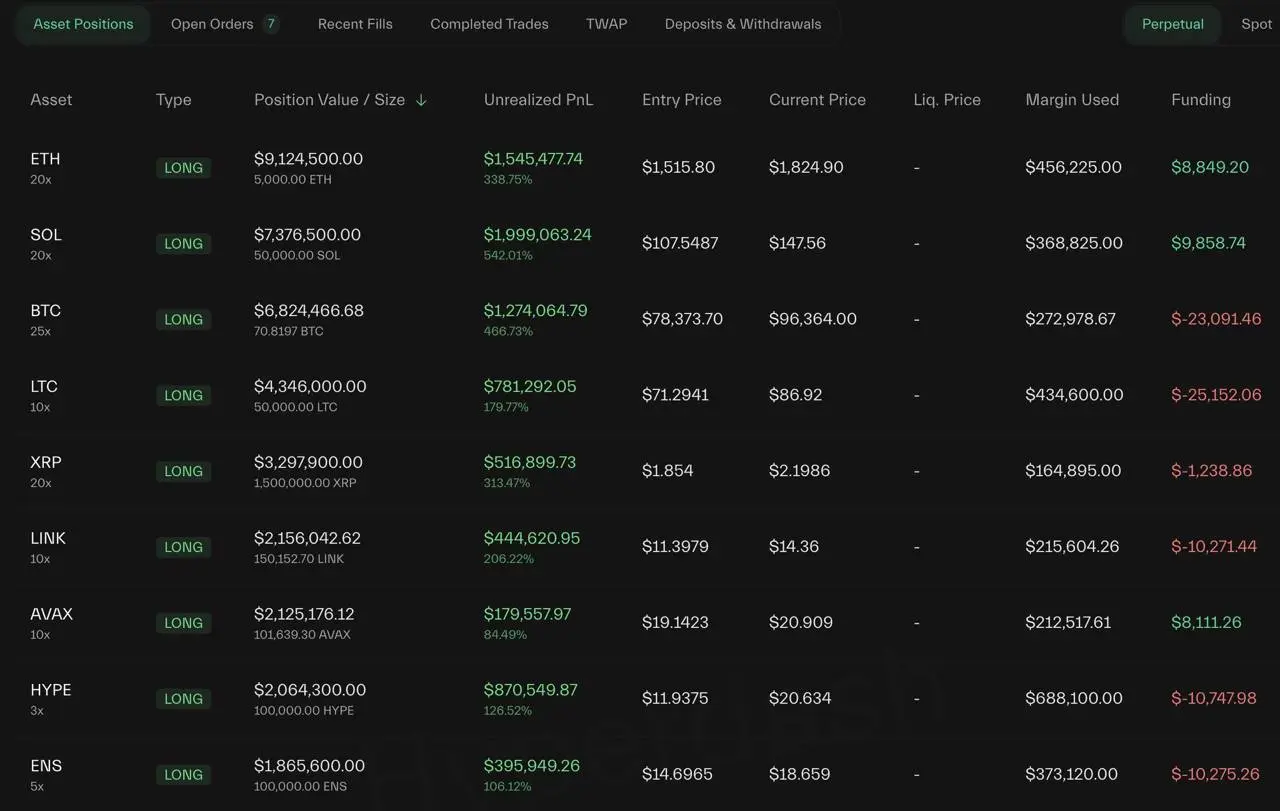Switch to the TWAP tab
Image resolution: width=1280 pixels, height=811 pixels.
[x=607, y=24]
